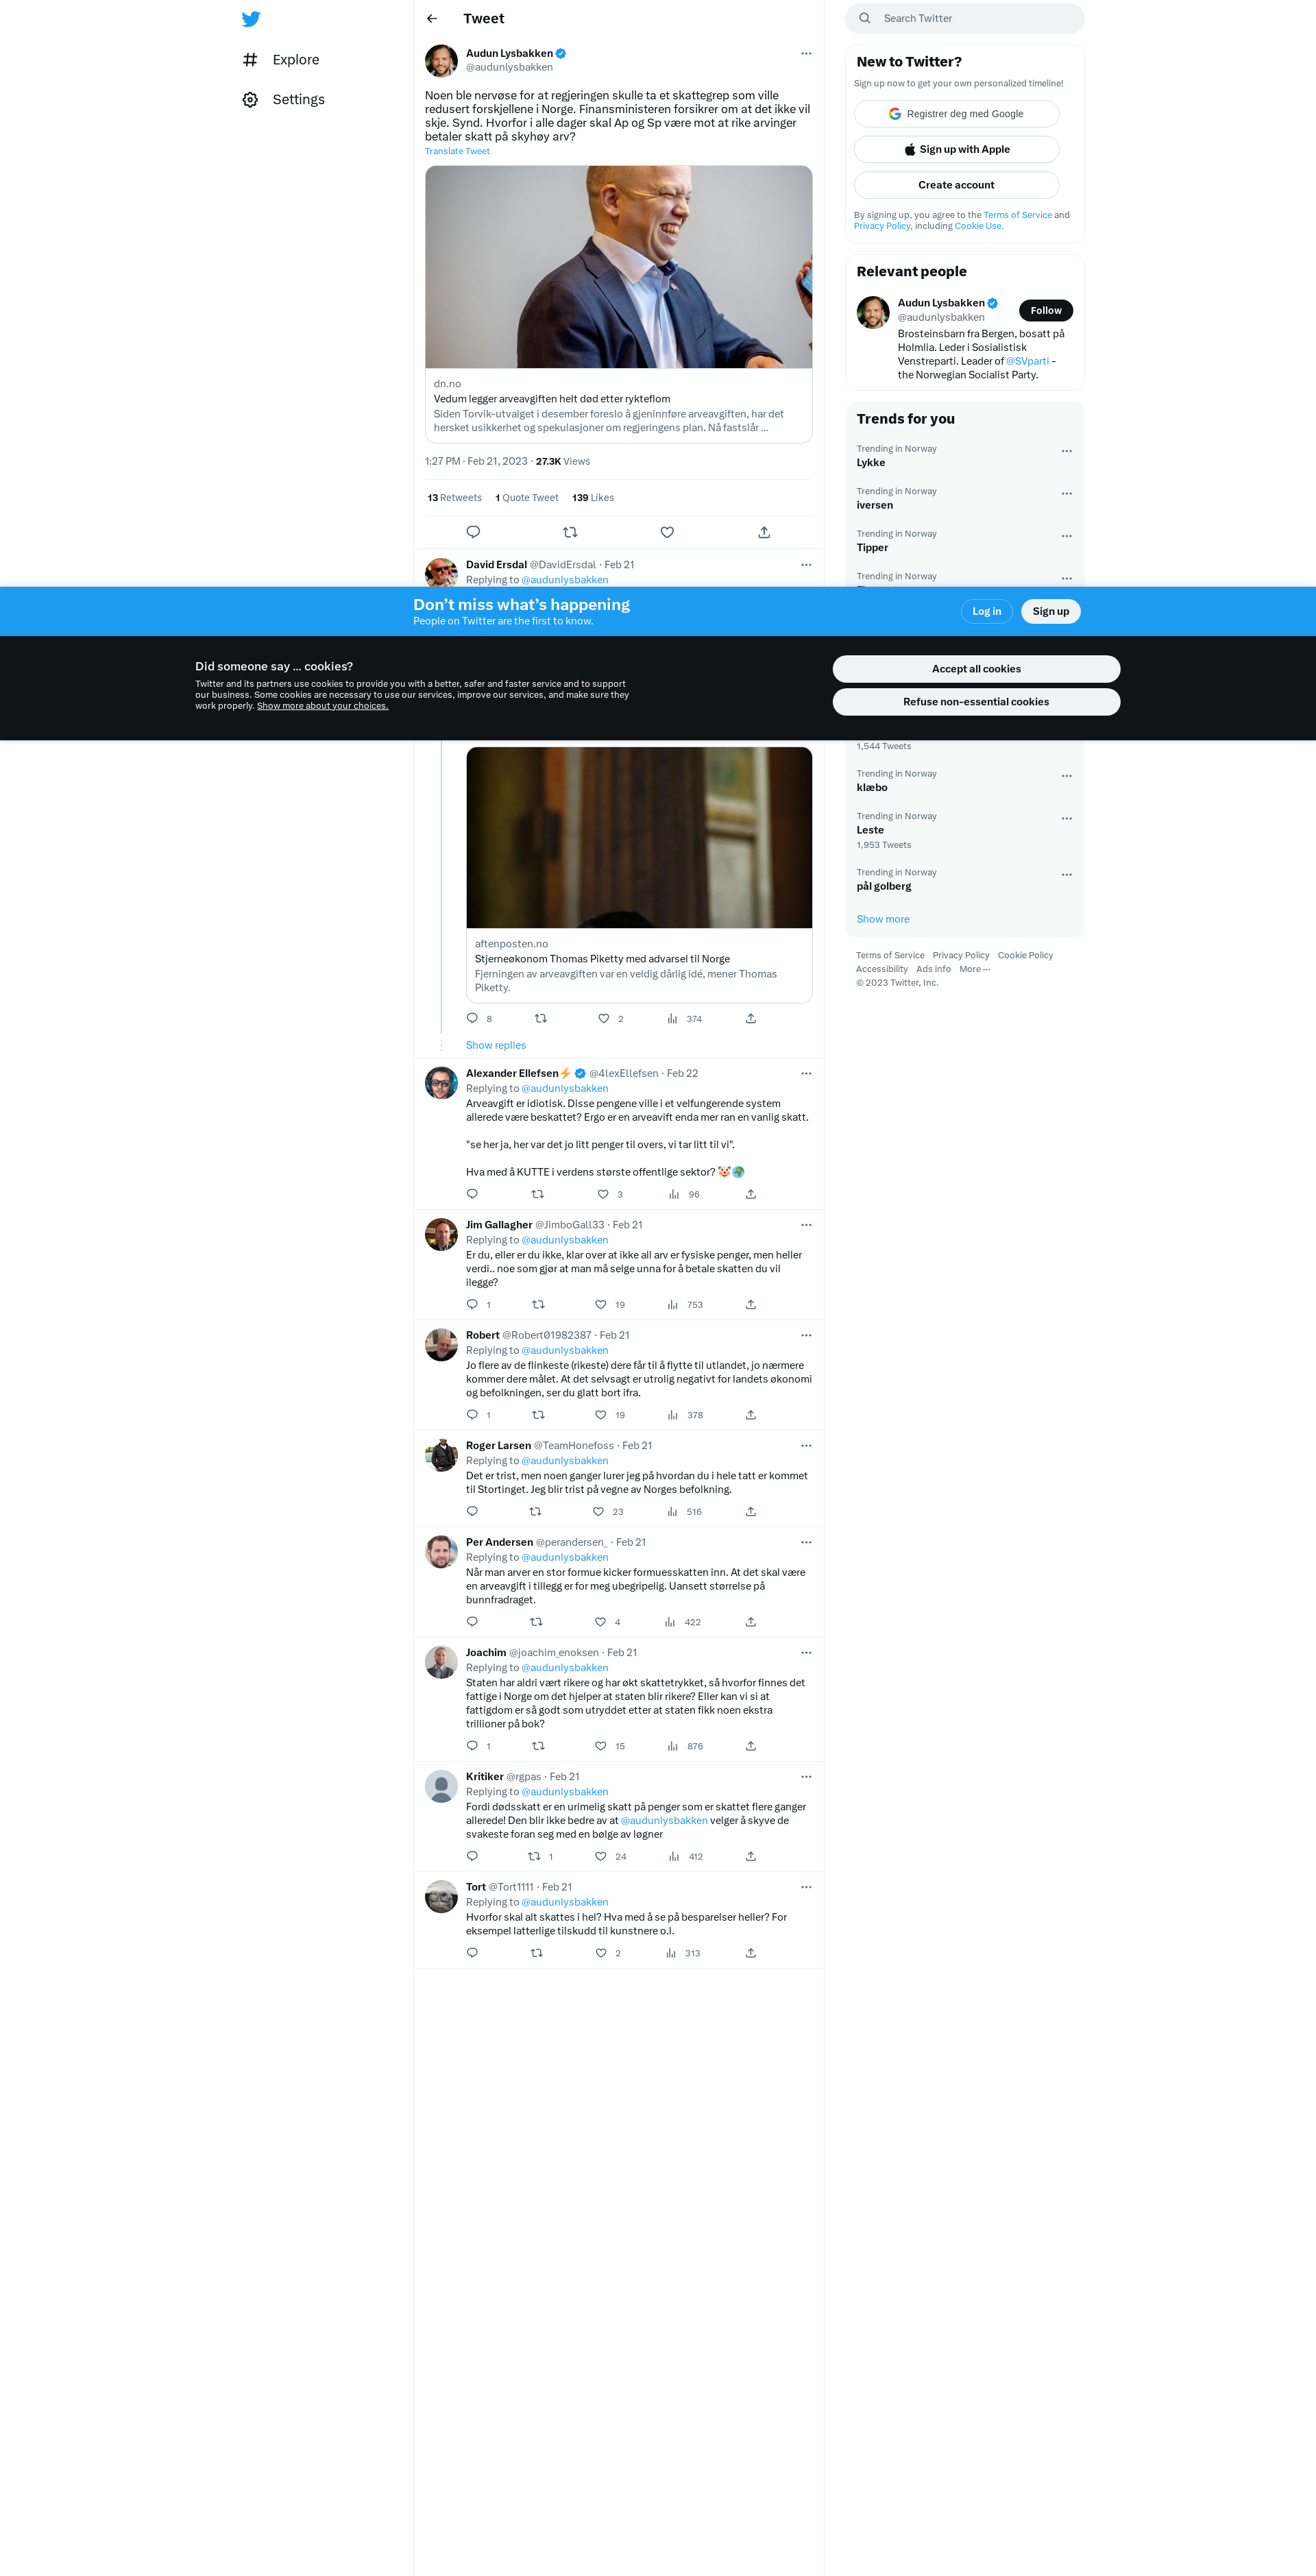View analytics showing 374 views
The image size is (1316, 2576).
click(685, 1019)
